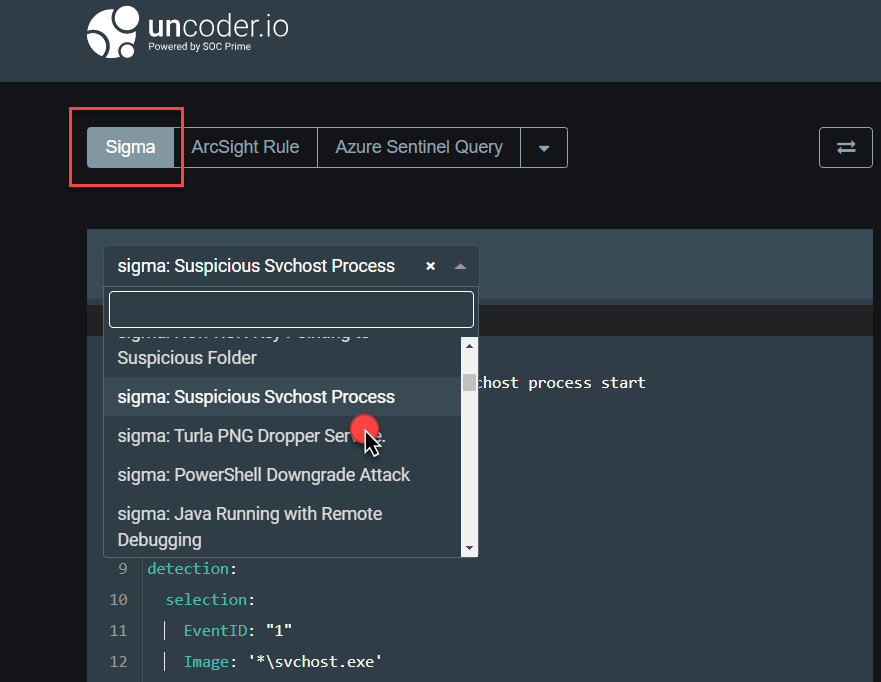Open the Azure Sentinel Query tab
881x682 pixels.
[x=419, y=147]
